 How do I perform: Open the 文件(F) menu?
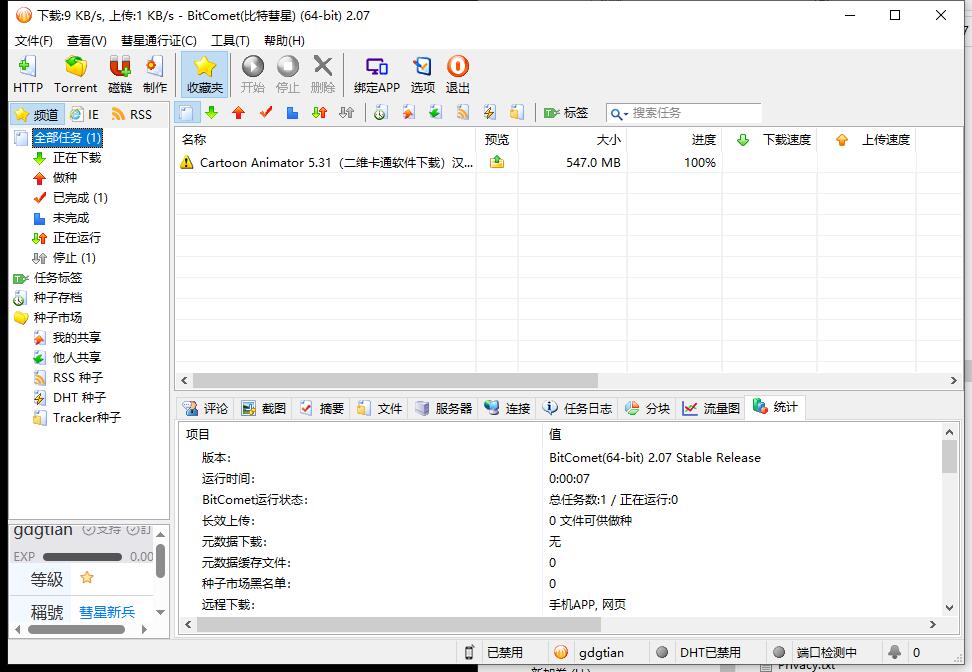coord(33,41)
